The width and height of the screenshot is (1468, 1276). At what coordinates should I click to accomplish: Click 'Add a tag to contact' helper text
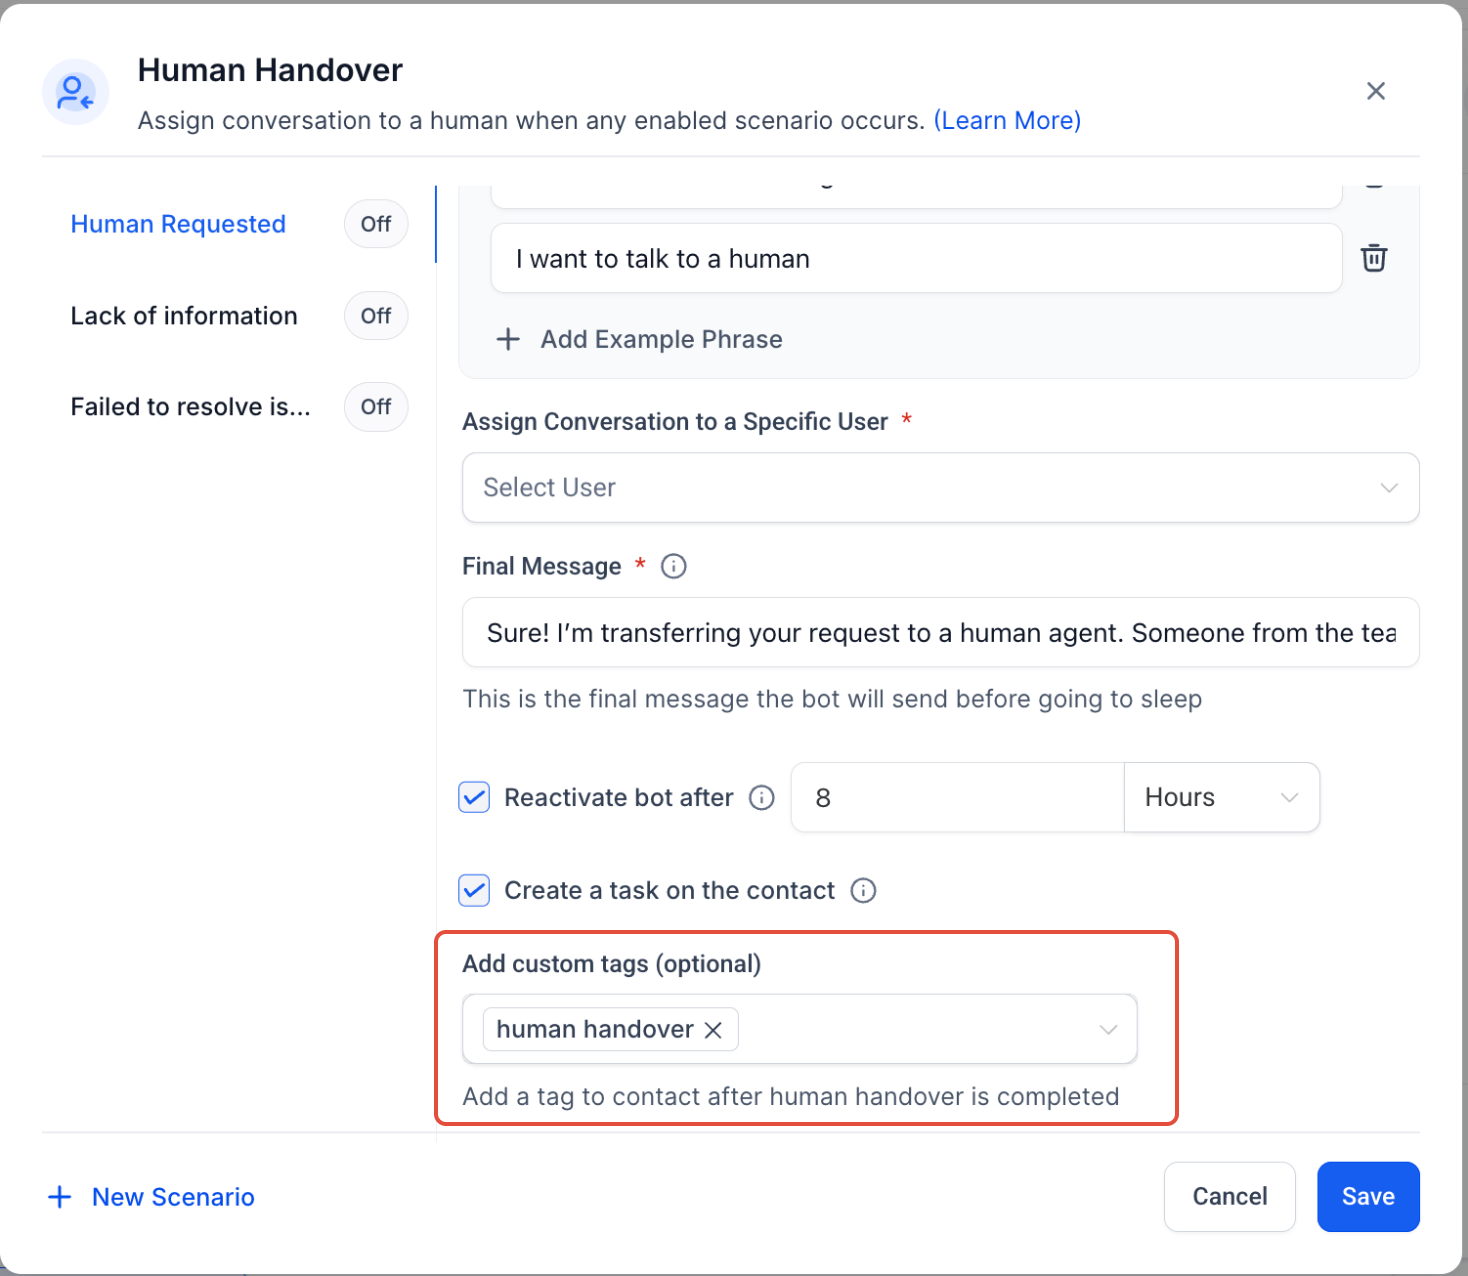(x=791, y=1097)
